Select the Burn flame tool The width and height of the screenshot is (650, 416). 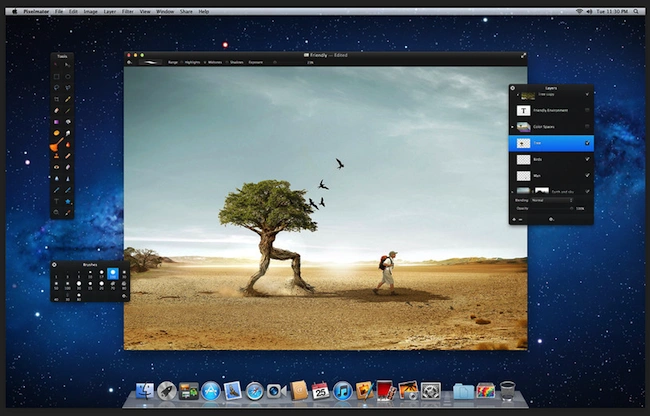tap(68, 145)
